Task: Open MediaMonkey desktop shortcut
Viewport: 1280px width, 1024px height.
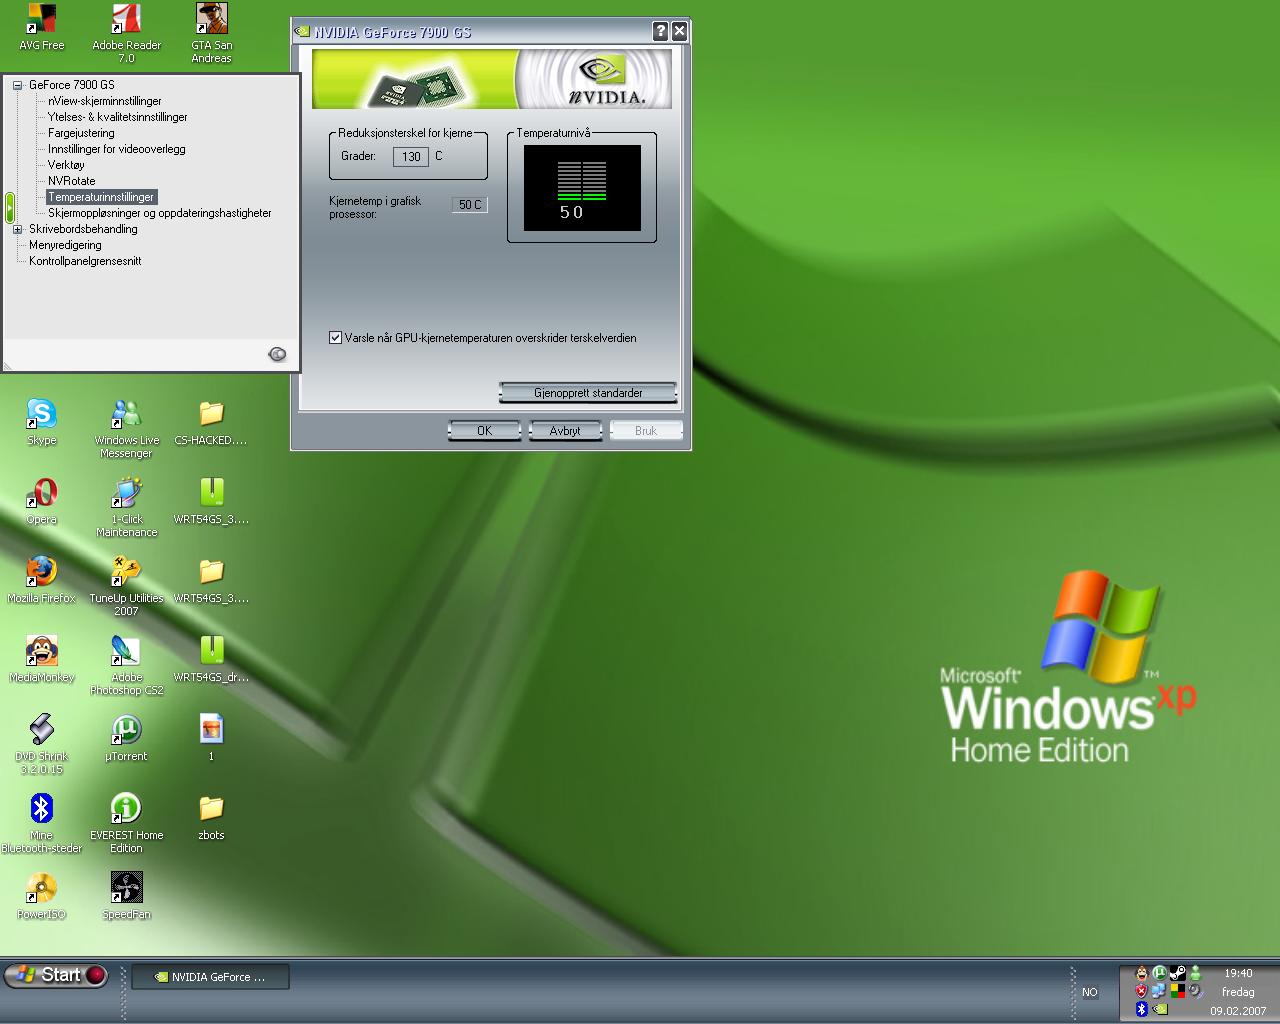Action: [x=41, y=650]
